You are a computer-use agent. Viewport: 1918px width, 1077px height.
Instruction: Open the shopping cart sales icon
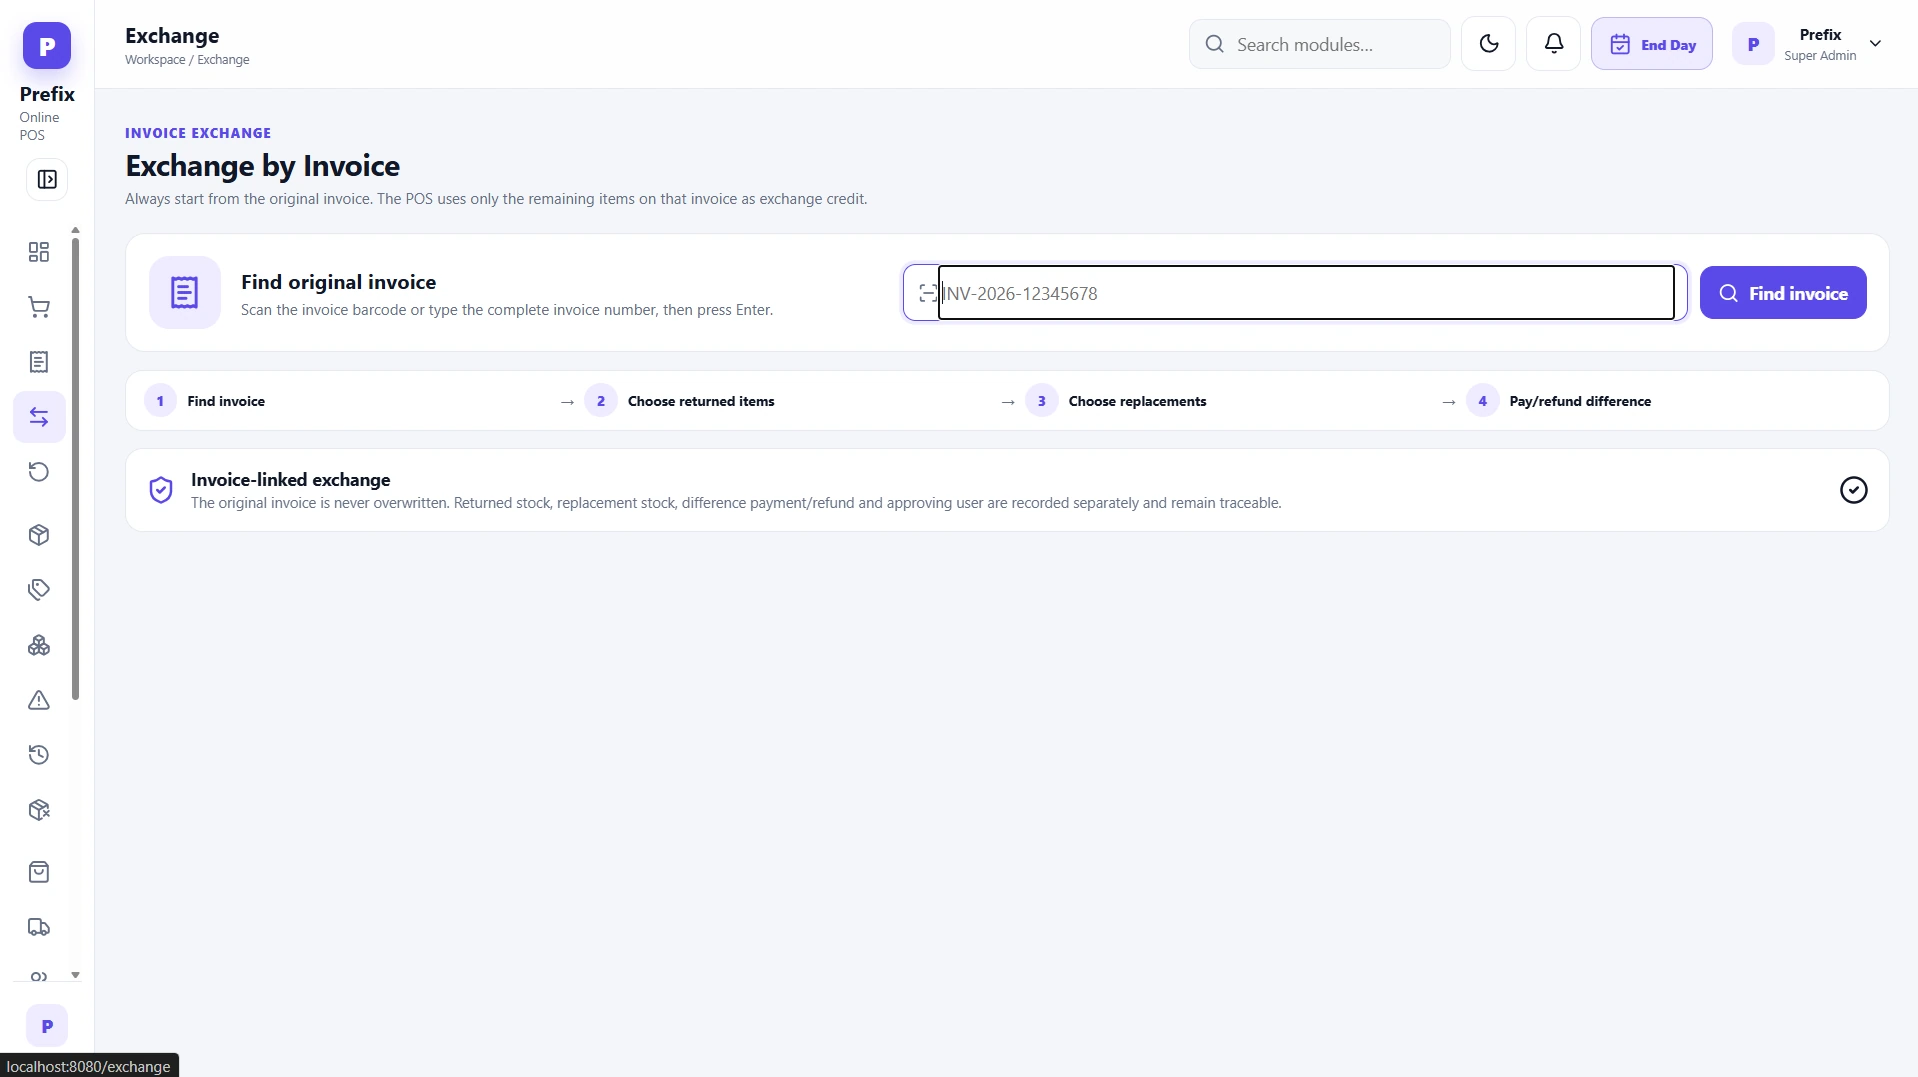point(39,307)
